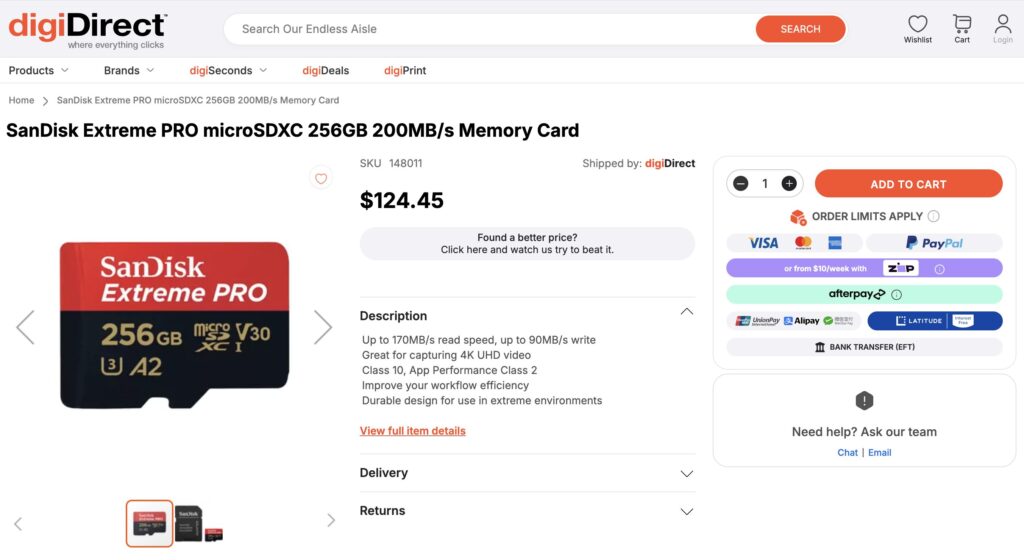Image resolution: width=1024 pixels, height=560 pixels.
Task: Open View full item details link
Action: coord(412,431)
